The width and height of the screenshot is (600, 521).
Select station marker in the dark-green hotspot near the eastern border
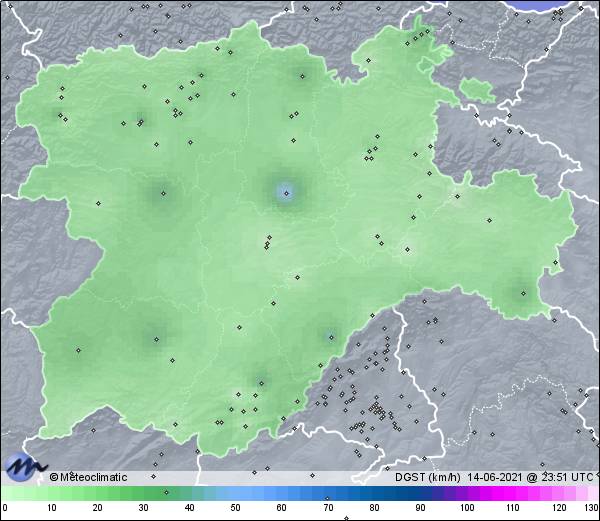(523, 293)
